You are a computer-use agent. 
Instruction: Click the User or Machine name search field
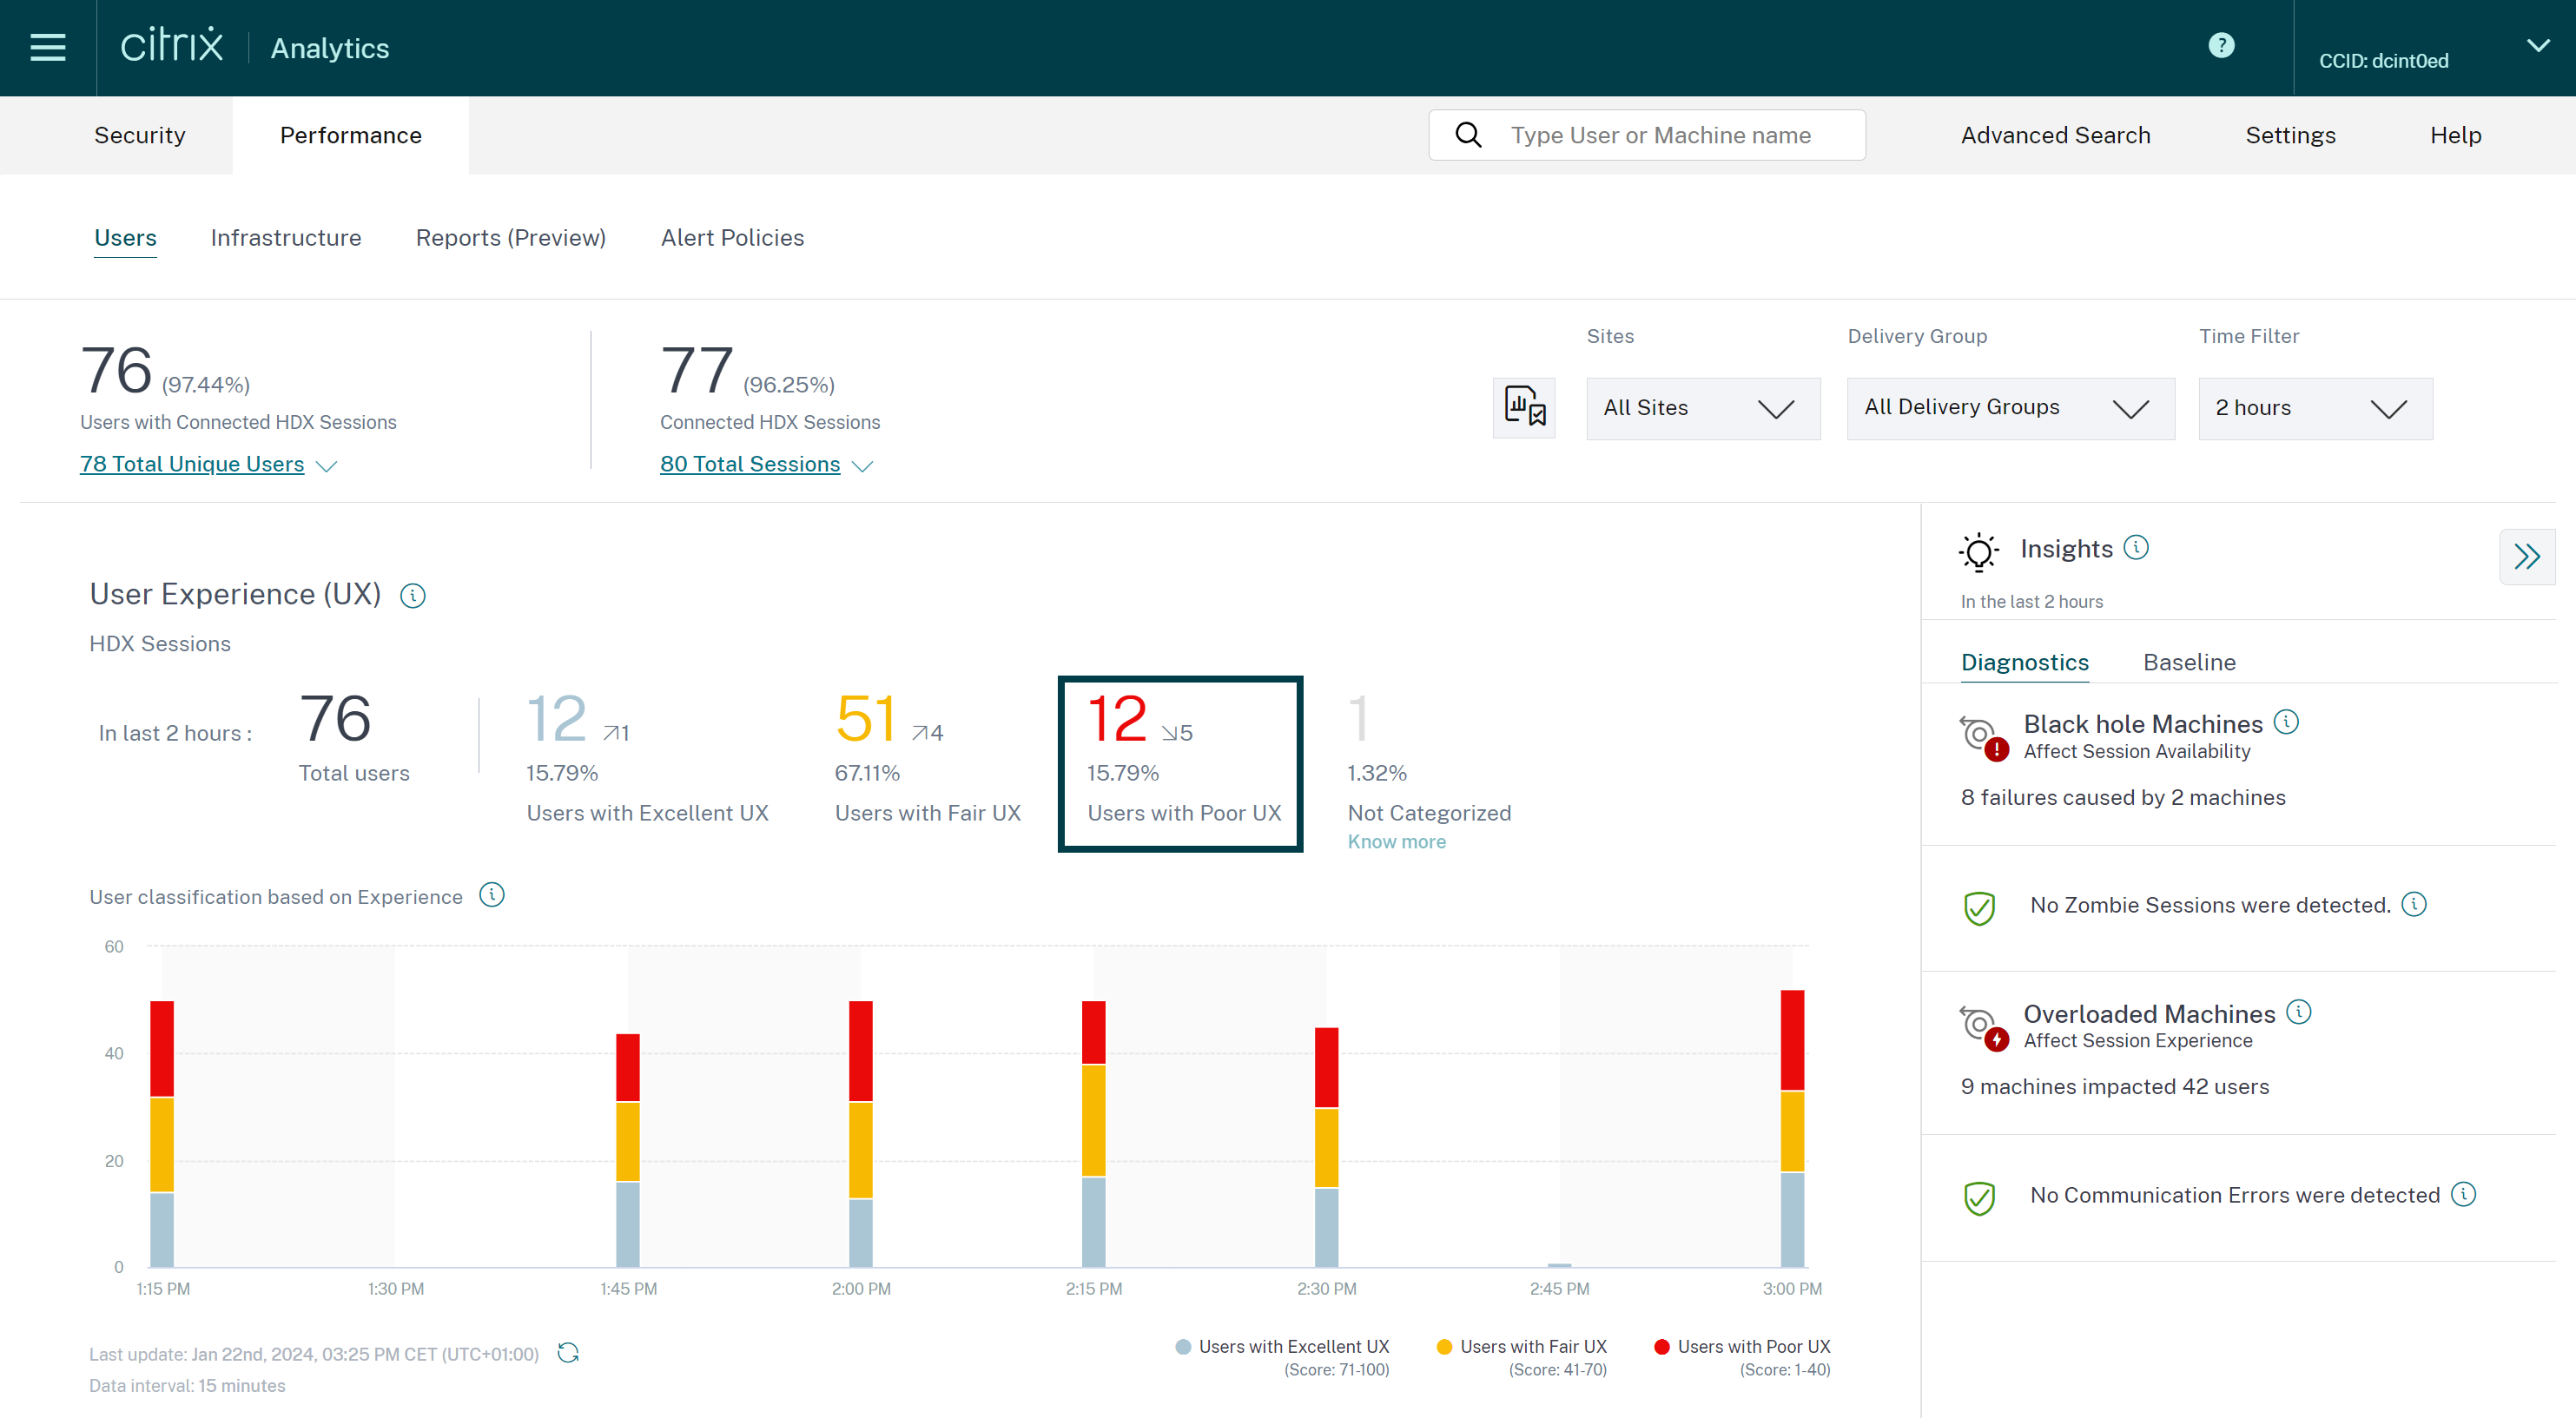[1660, 135]
